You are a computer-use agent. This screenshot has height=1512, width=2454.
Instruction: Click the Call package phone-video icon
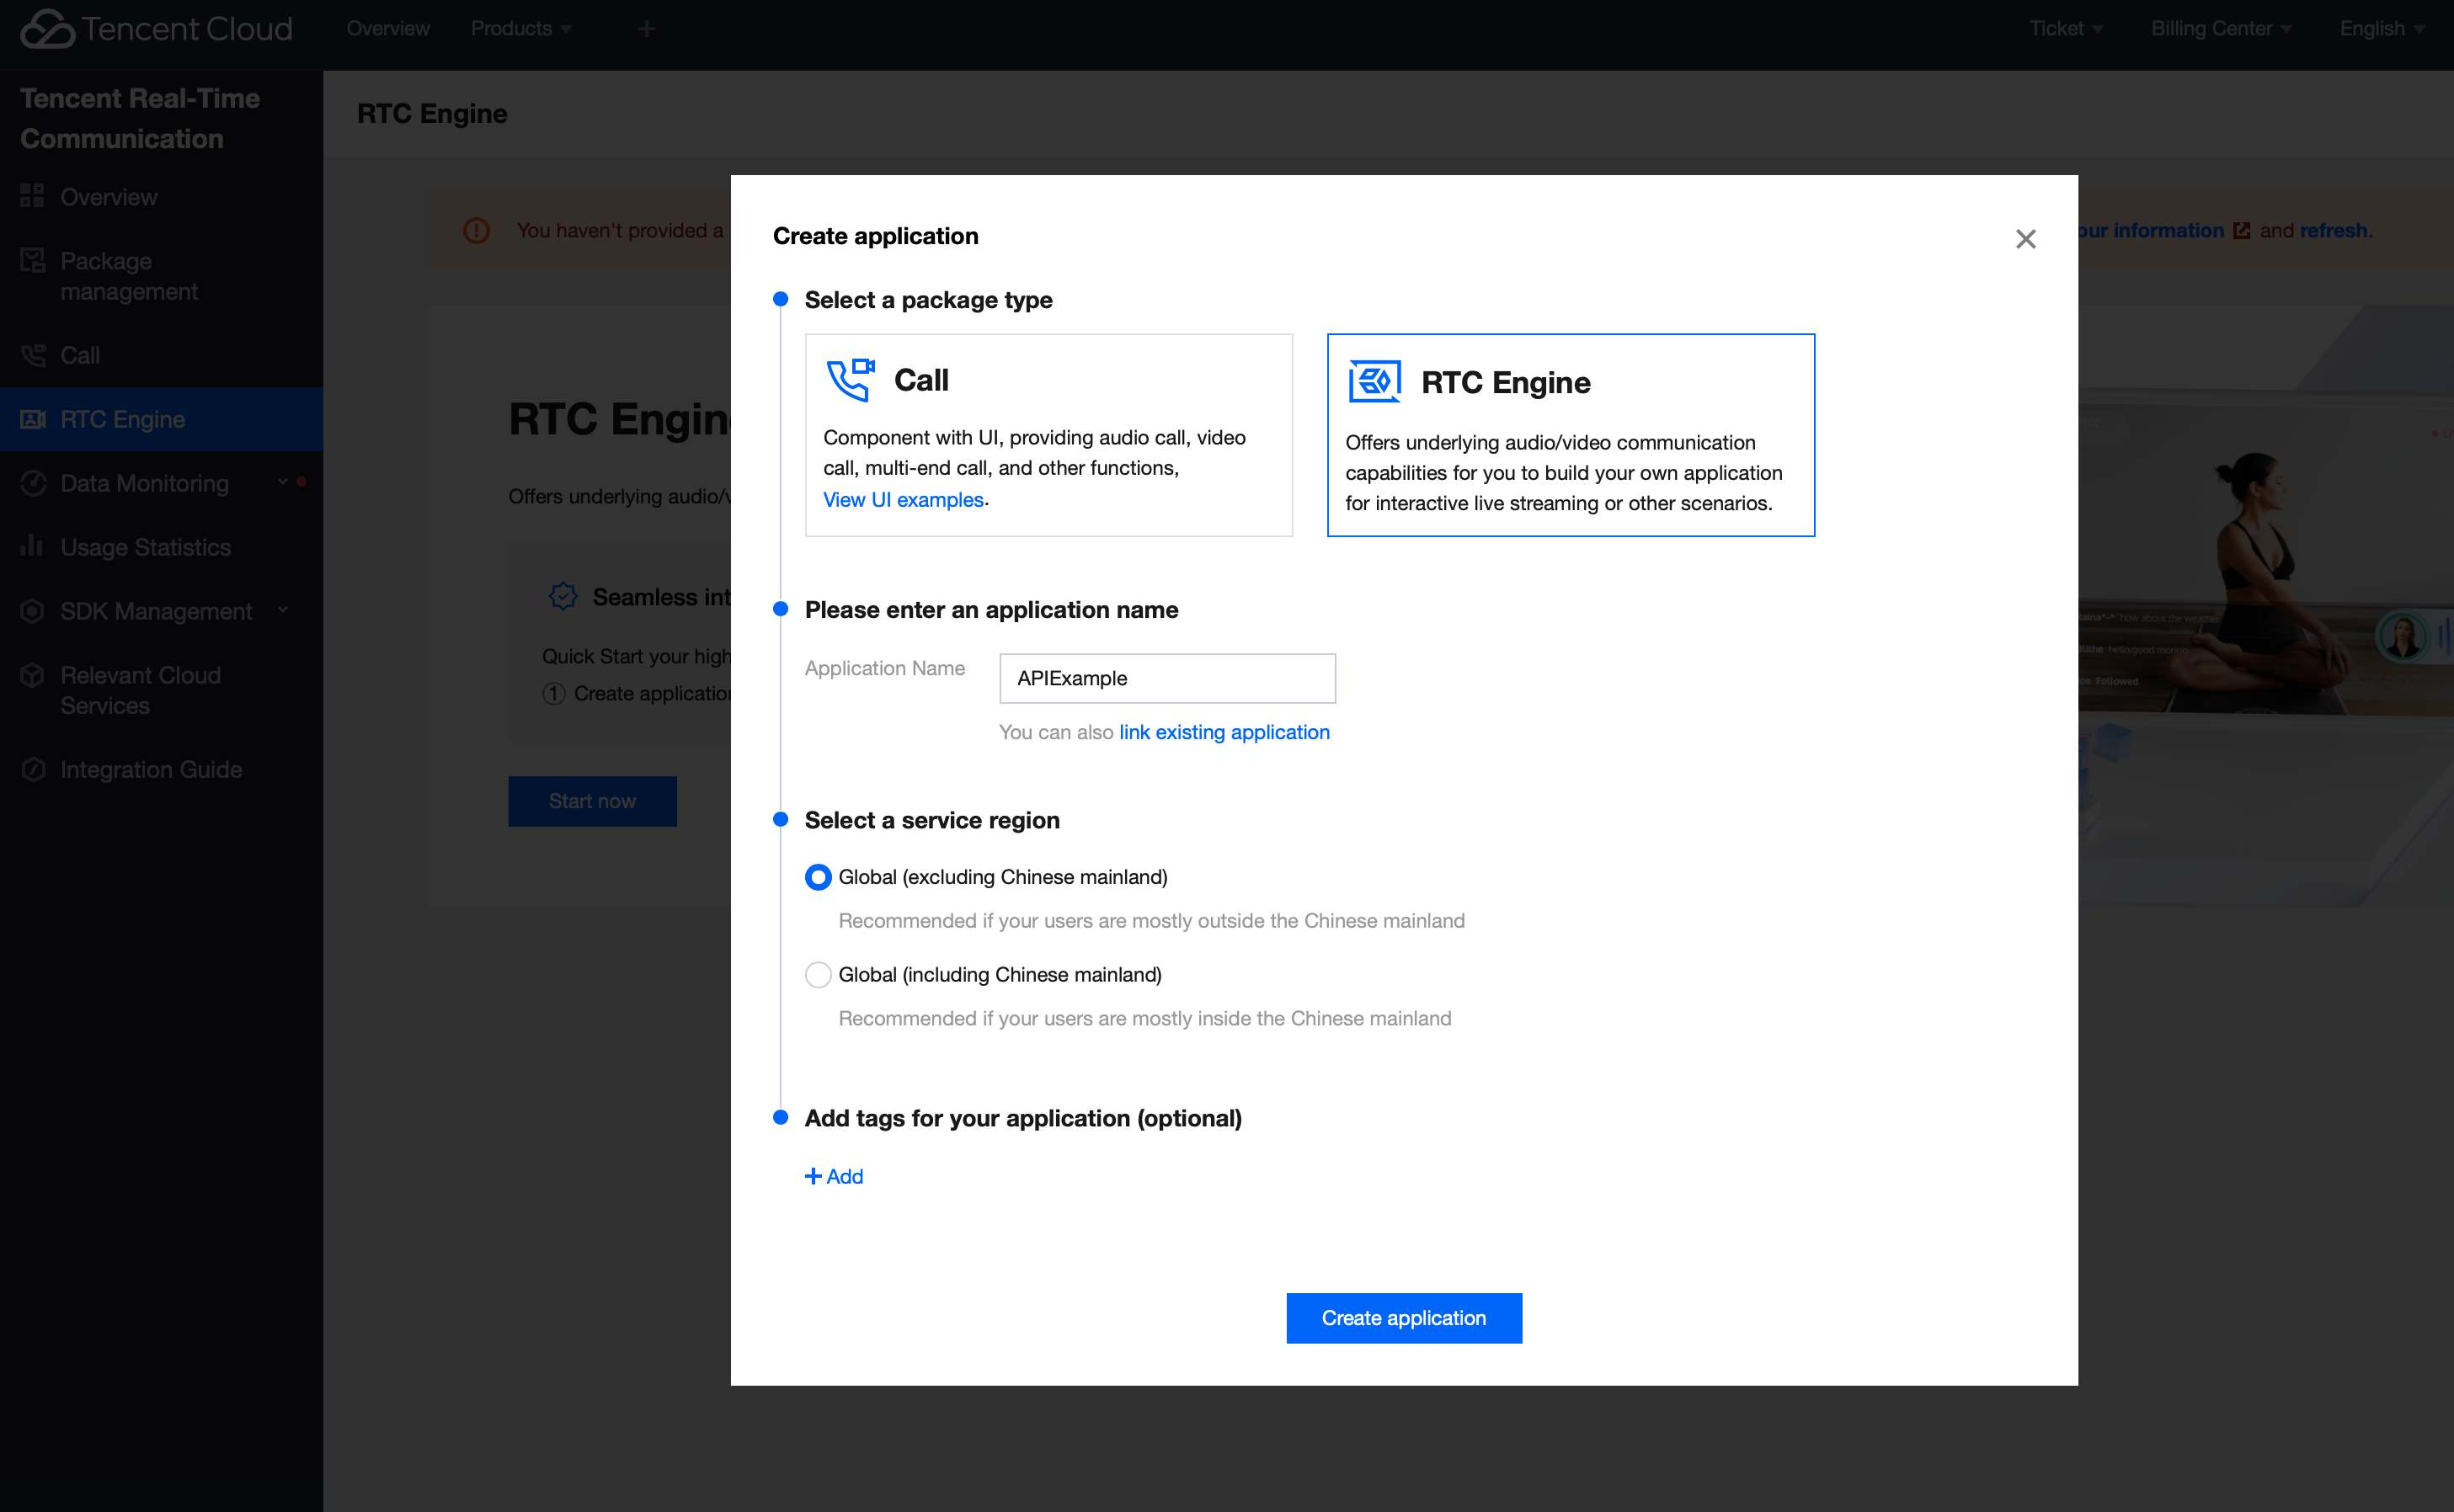[851, 380]
